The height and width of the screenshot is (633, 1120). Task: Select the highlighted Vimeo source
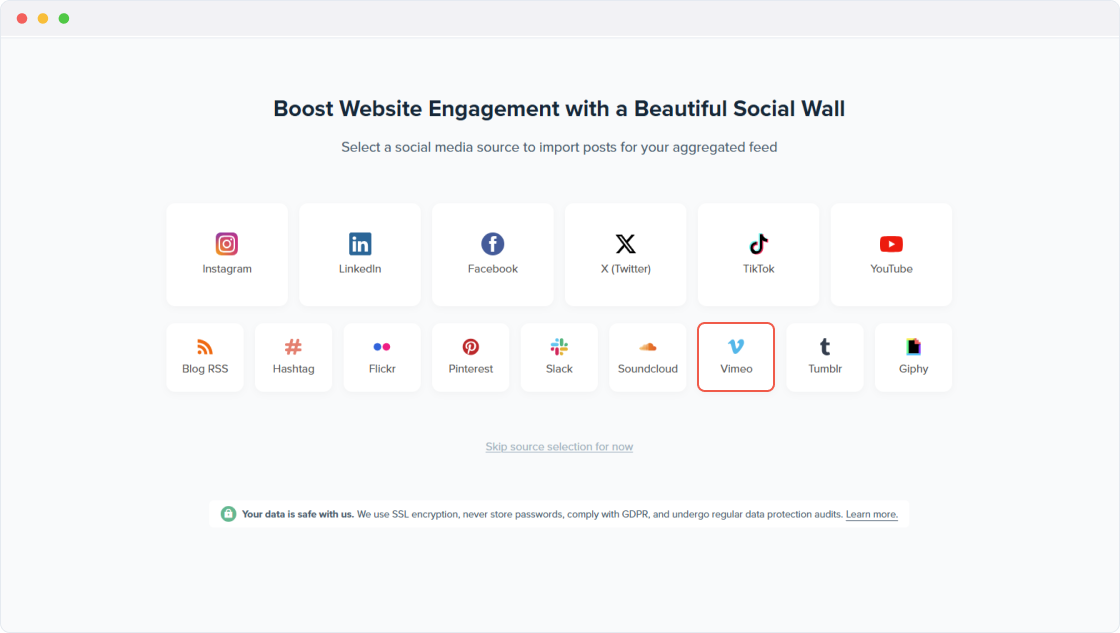tap(736, 357)
